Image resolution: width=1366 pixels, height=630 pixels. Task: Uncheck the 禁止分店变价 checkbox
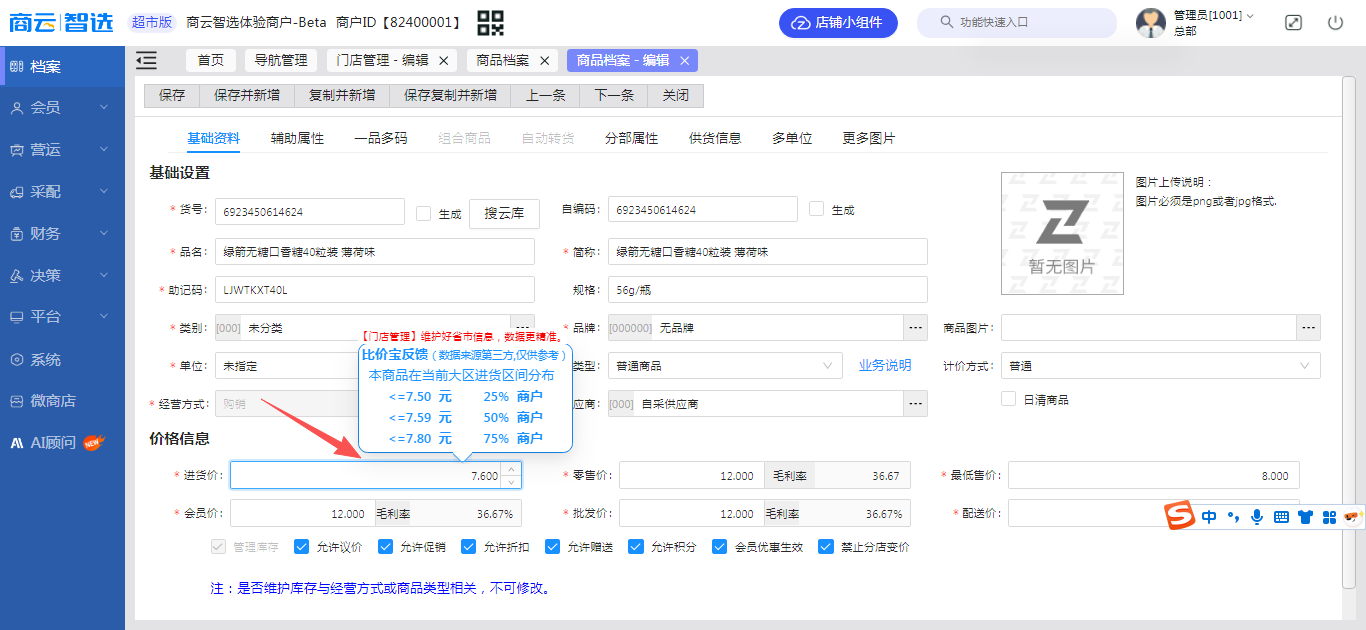coord(826,547)
